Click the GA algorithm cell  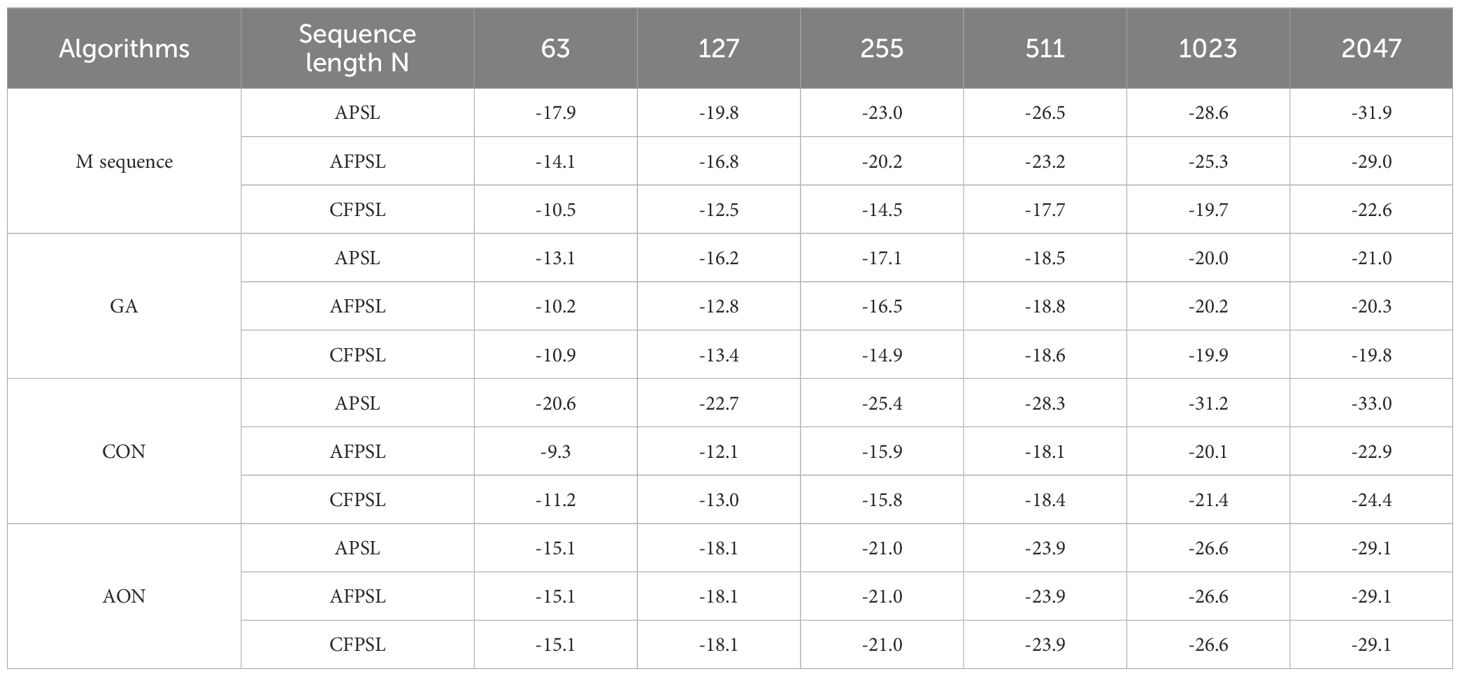click(124, 307)
